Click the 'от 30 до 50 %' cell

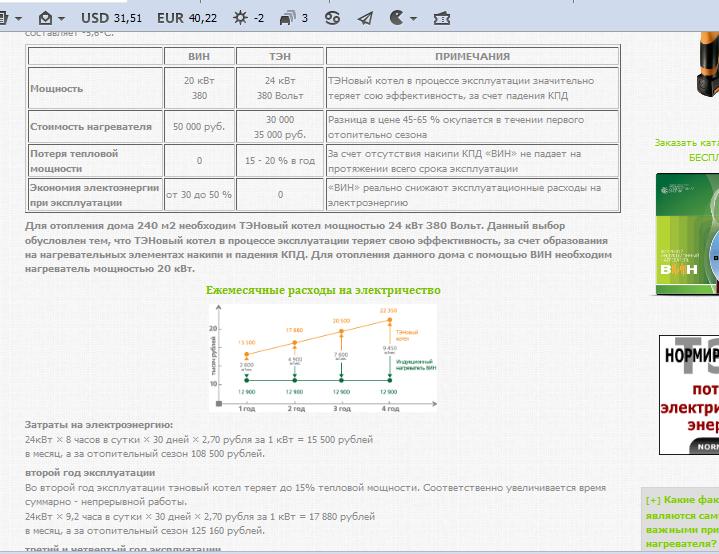click(x=199, y=194)
